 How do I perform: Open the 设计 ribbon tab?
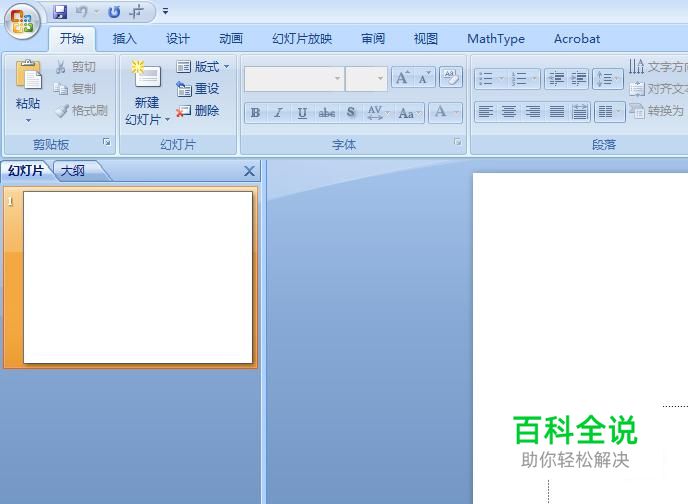point(178,39)
